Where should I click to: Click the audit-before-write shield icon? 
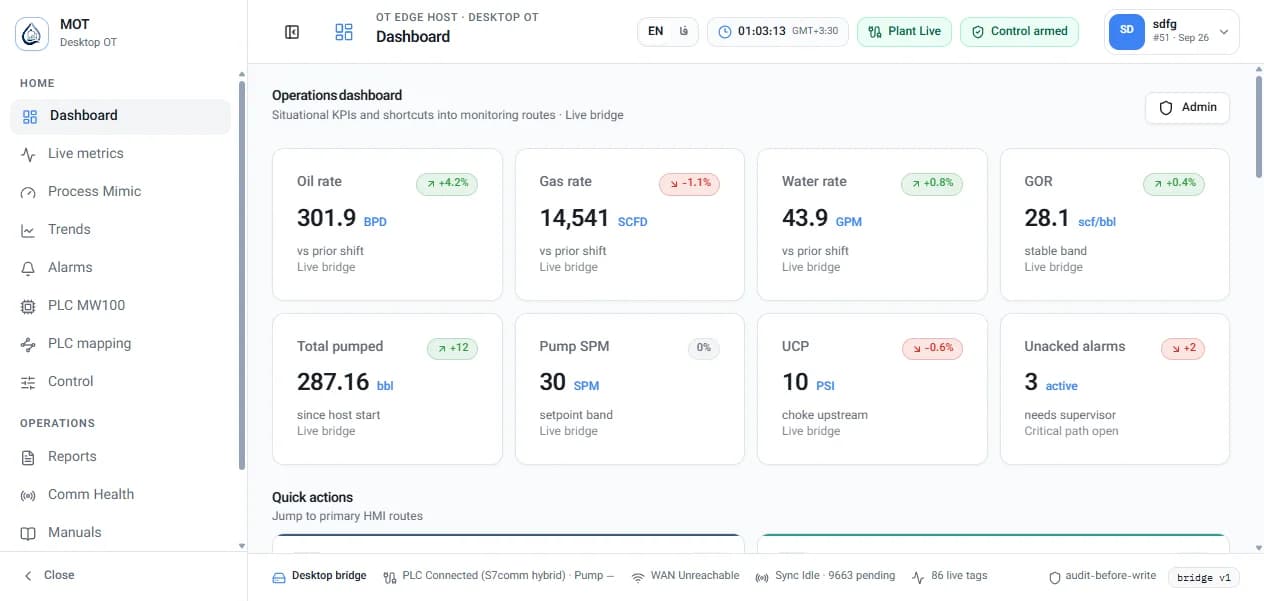[1054, 577]
